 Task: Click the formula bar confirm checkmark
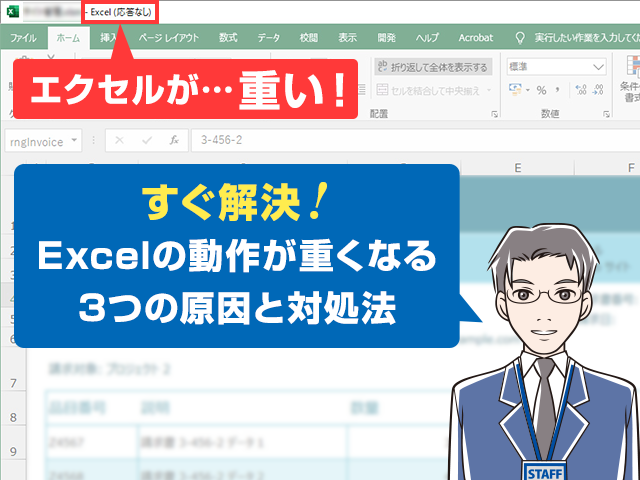point(147,140)
